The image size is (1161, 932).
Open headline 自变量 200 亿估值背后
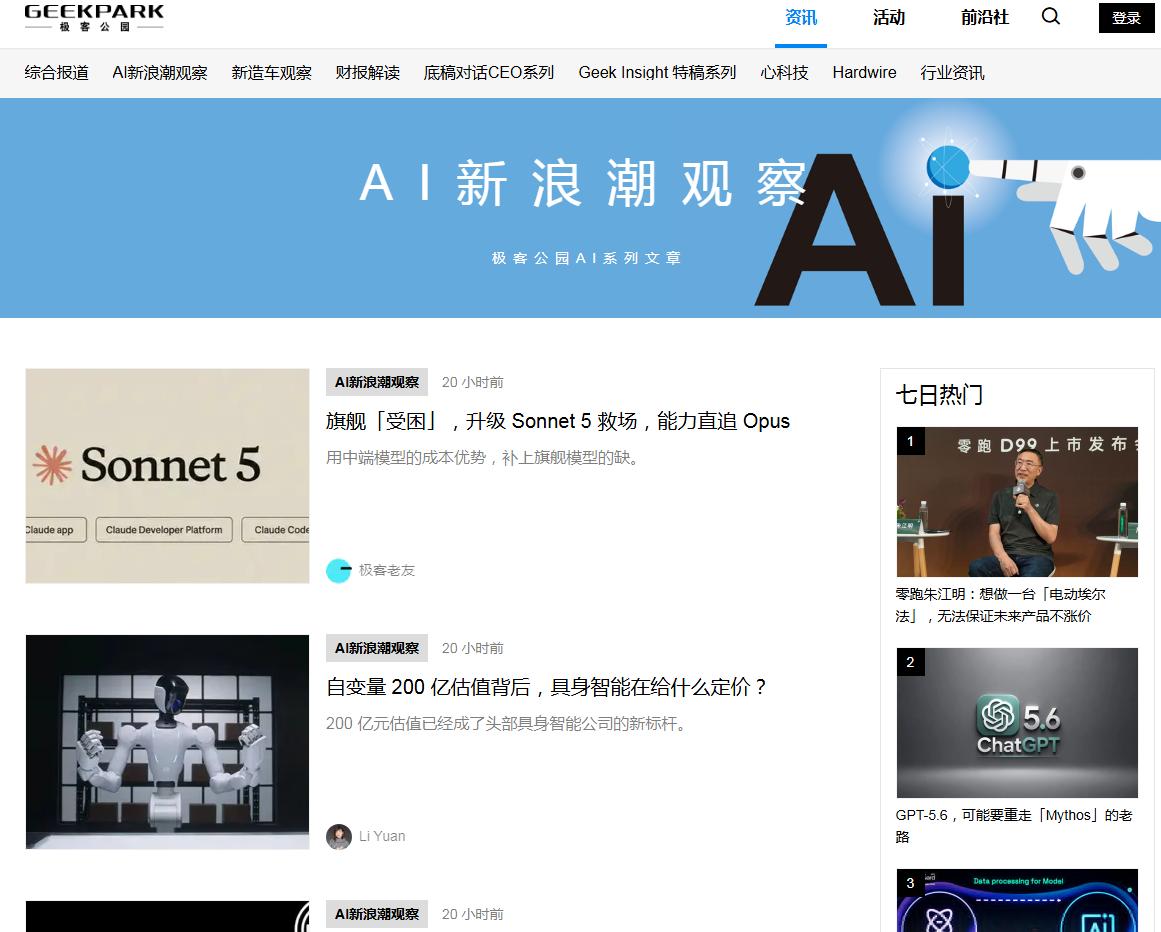(x=546, y=687)
